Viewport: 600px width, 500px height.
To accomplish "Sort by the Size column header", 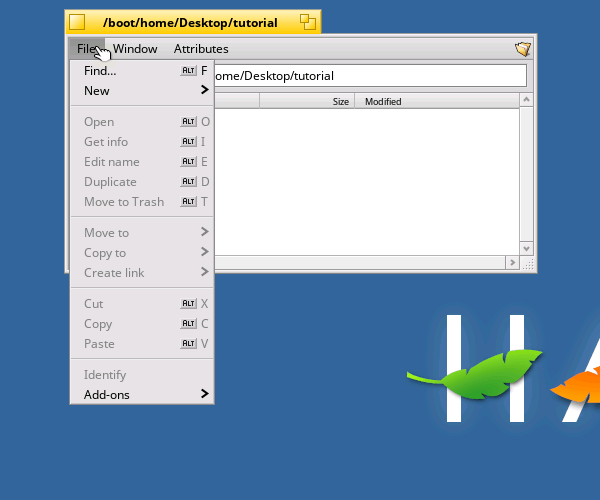I will (x=306, y=101).
